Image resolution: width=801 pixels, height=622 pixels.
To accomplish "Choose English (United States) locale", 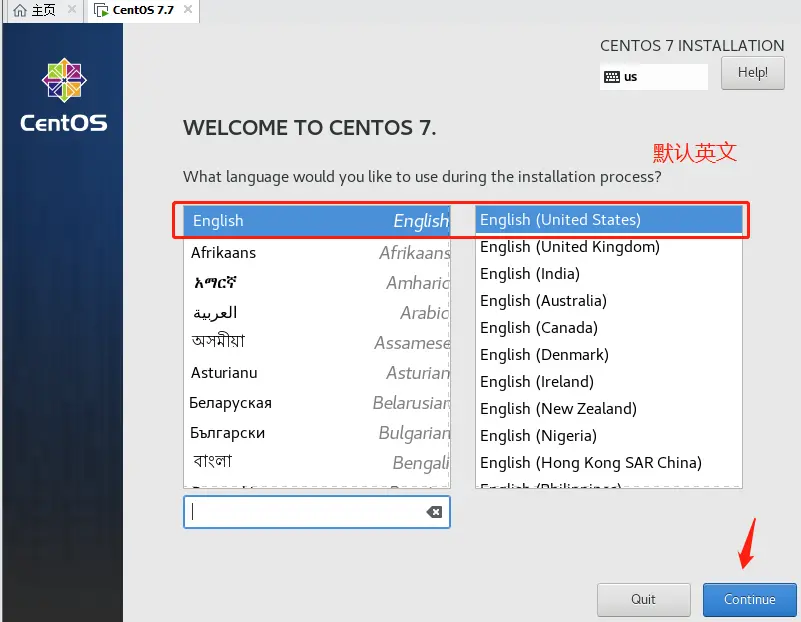I will (x=609, y=220).
